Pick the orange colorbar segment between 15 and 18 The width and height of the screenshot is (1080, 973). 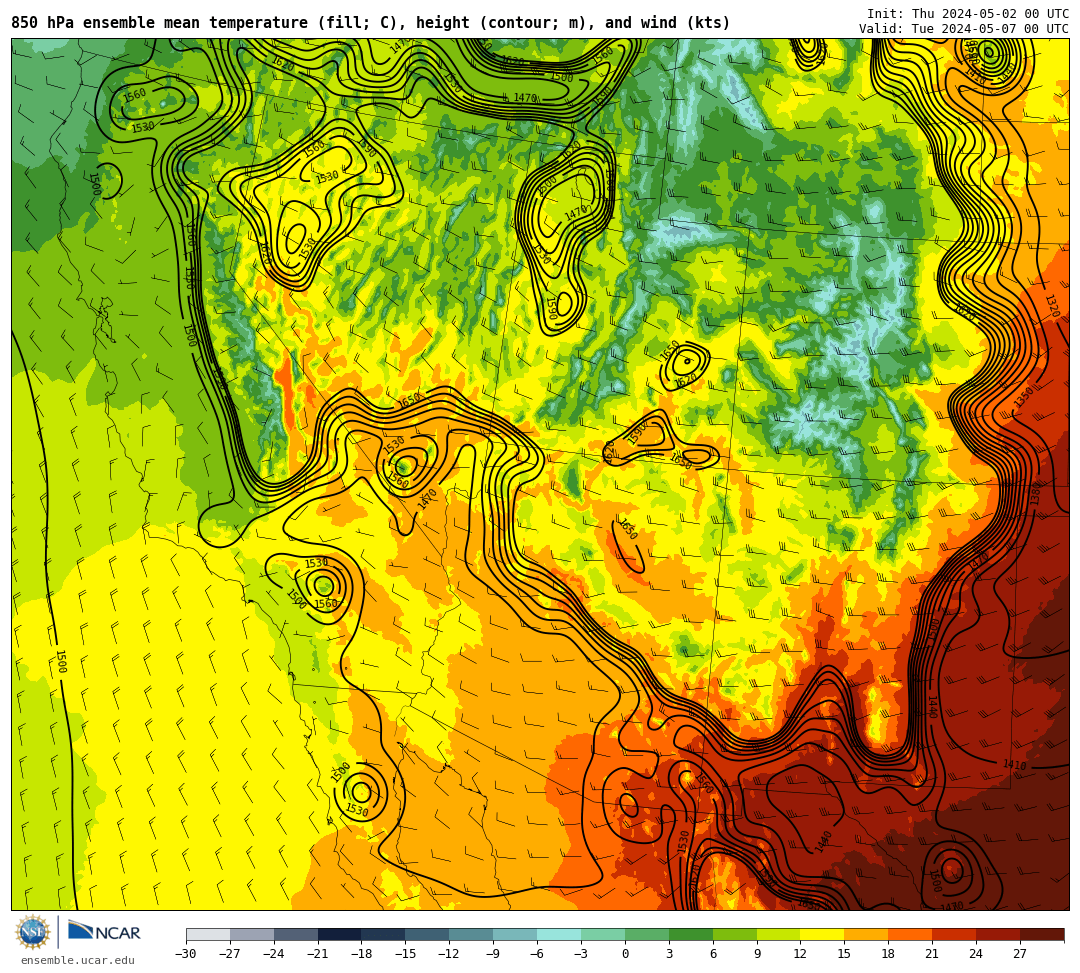866,934
